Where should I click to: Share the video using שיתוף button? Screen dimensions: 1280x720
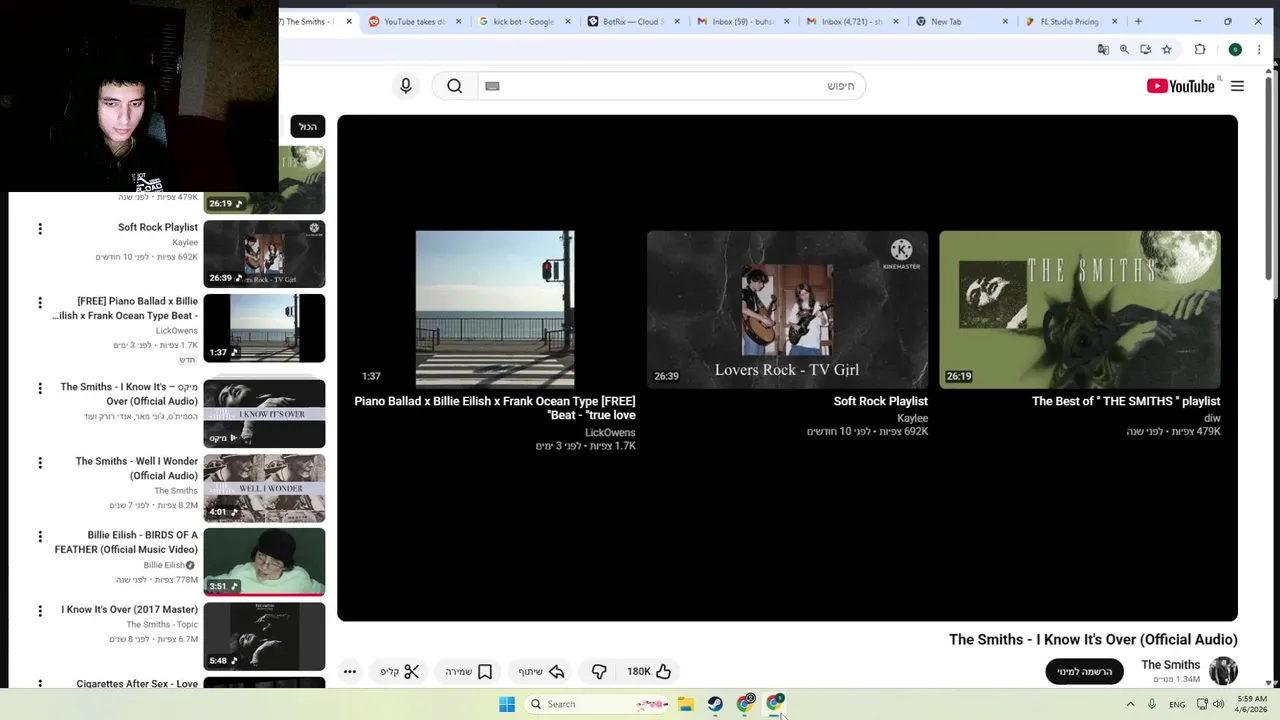[541, 672]
